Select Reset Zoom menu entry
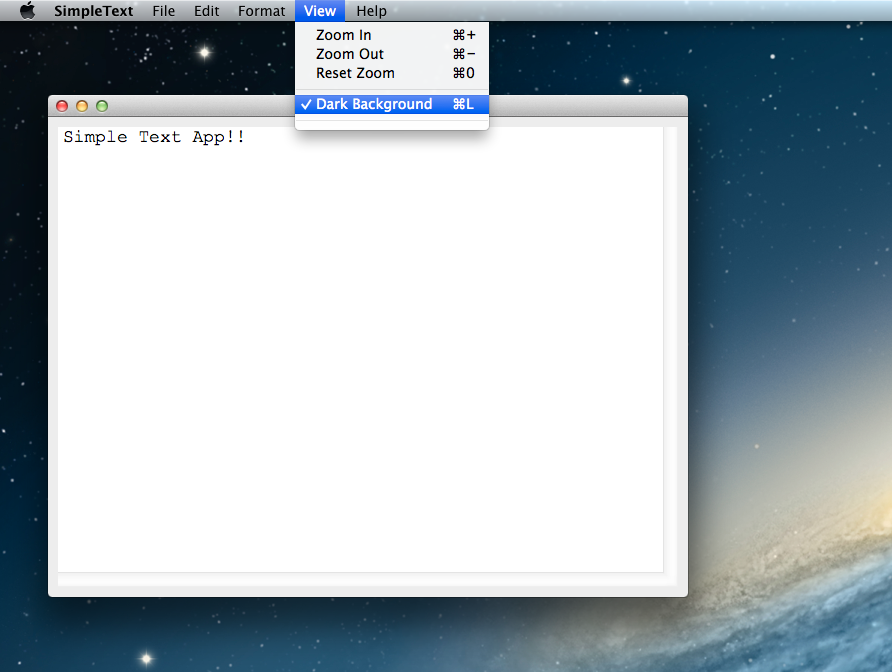892x672 pixels. (392, 73)
